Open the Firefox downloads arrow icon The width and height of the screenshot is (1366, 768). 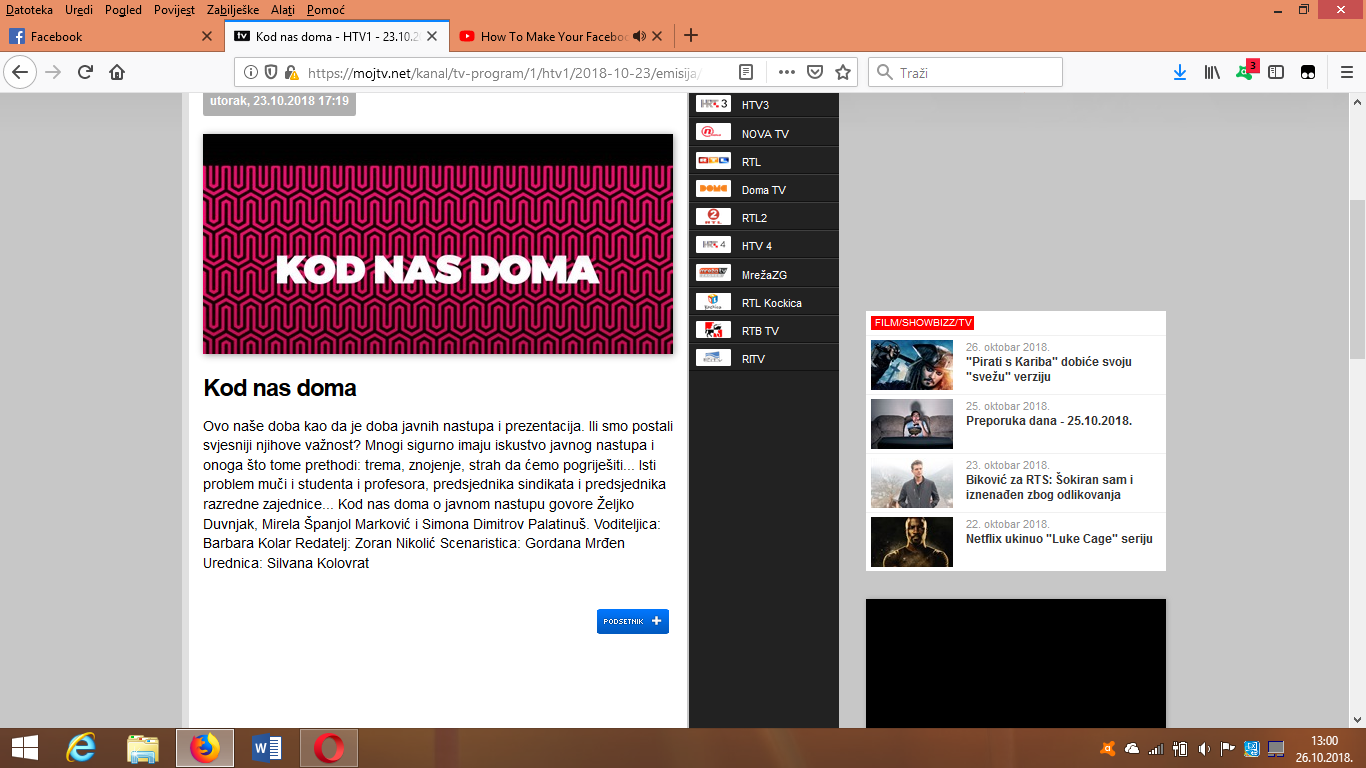point(1180,72)
